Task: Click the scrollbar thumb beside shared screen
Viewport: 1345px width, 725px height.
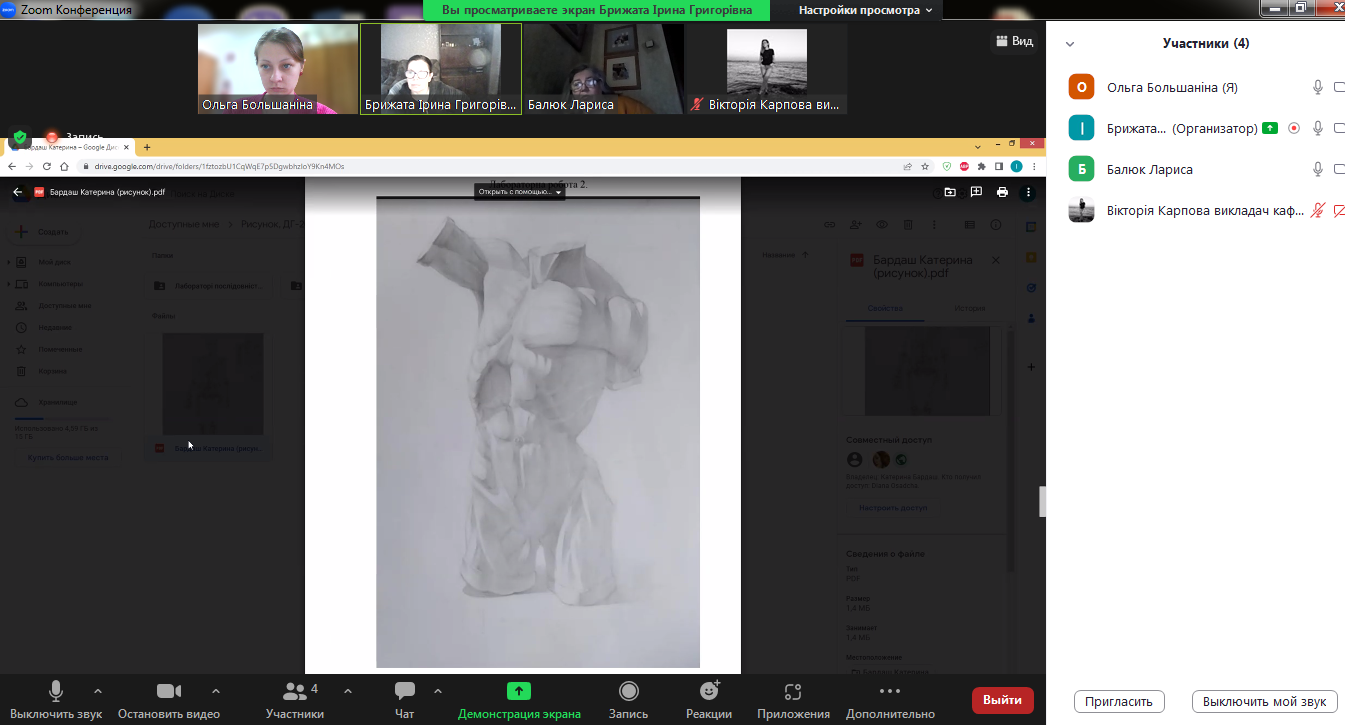Action: click(x=1041, y=501)
